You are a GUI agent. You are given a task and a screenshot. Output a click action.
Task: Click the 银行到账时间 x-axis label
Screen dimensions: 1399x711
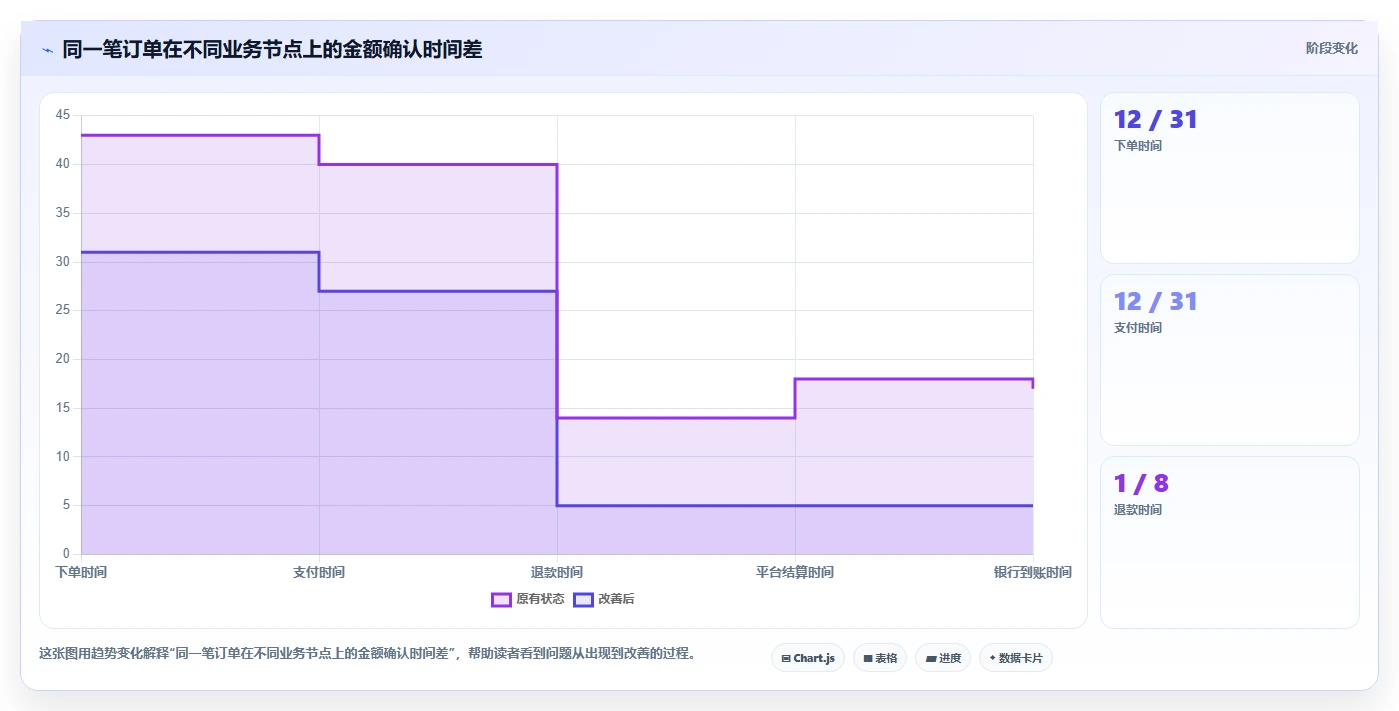coord(1032,572)
